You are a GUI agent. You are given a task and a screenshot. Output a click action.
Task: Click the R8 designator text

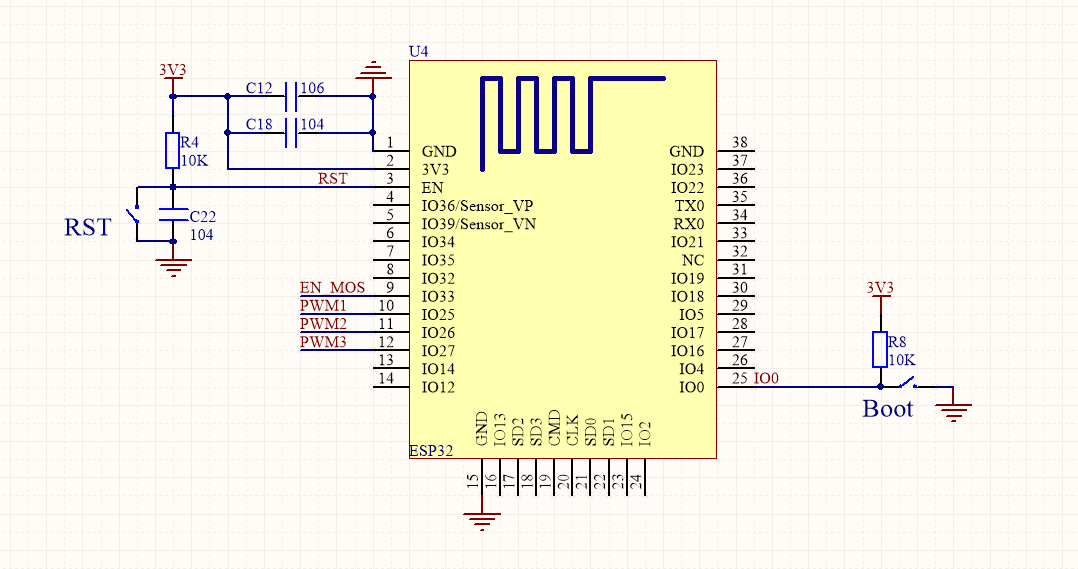(897, 342)
